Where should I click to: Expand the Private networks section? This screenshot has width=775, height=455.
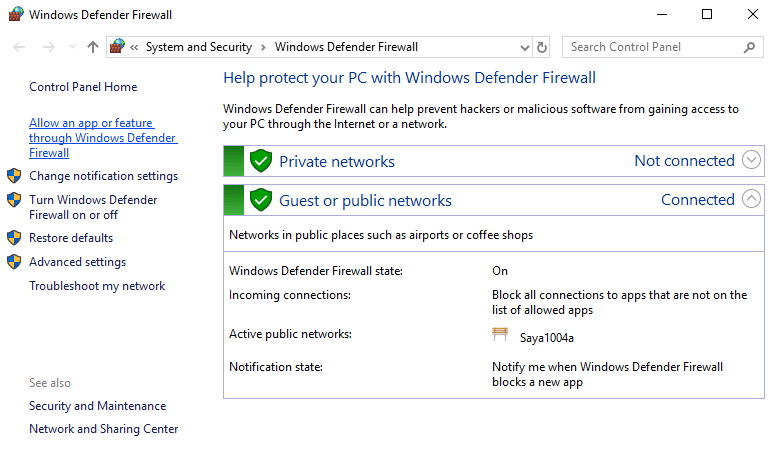(x=751, y=160)
